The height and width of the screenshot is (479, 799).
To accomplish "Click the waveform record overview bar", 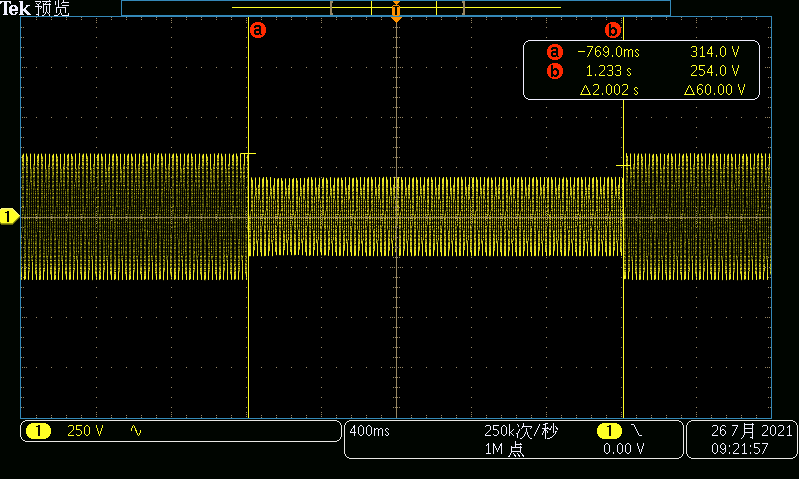I will click(x=396, y=7).
